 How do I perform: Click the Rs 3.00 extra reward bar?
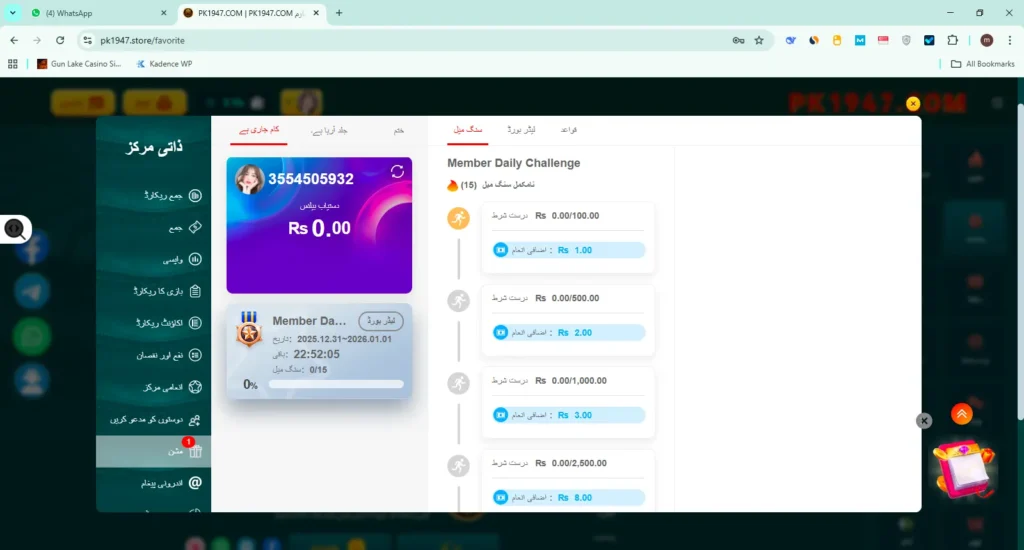point(568,415)
